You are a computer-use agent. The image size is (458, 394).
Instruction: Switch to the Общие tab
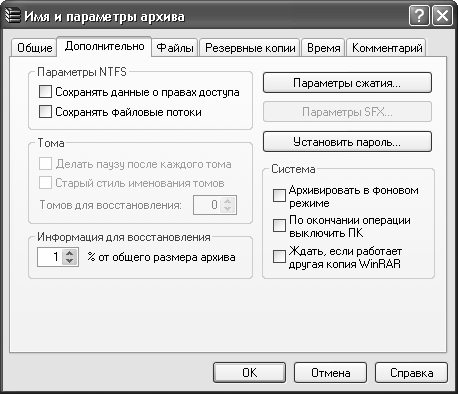coord(34,48)
